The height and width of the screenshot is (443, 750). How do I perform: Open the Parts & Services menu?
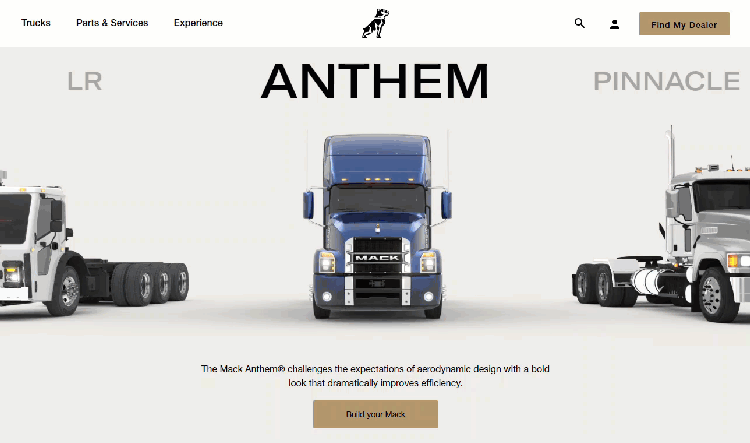(112, 23)
